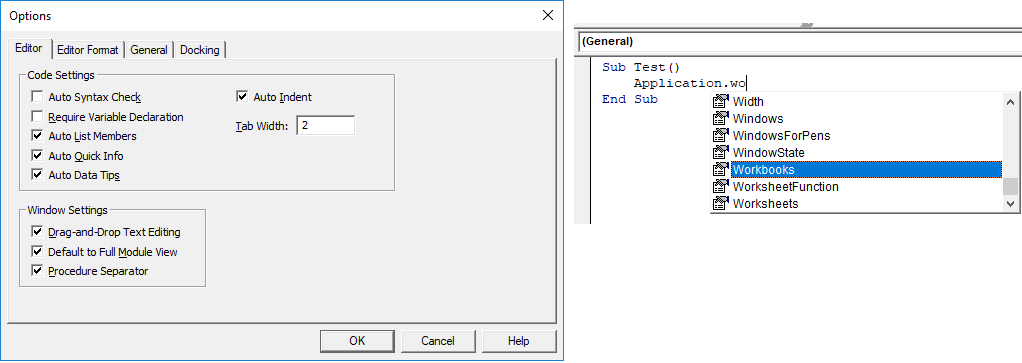The width and height of the screenshot is (1022, 363).
Task: Toggle Auto Data Tips checkbox
Action: [36, 175]
